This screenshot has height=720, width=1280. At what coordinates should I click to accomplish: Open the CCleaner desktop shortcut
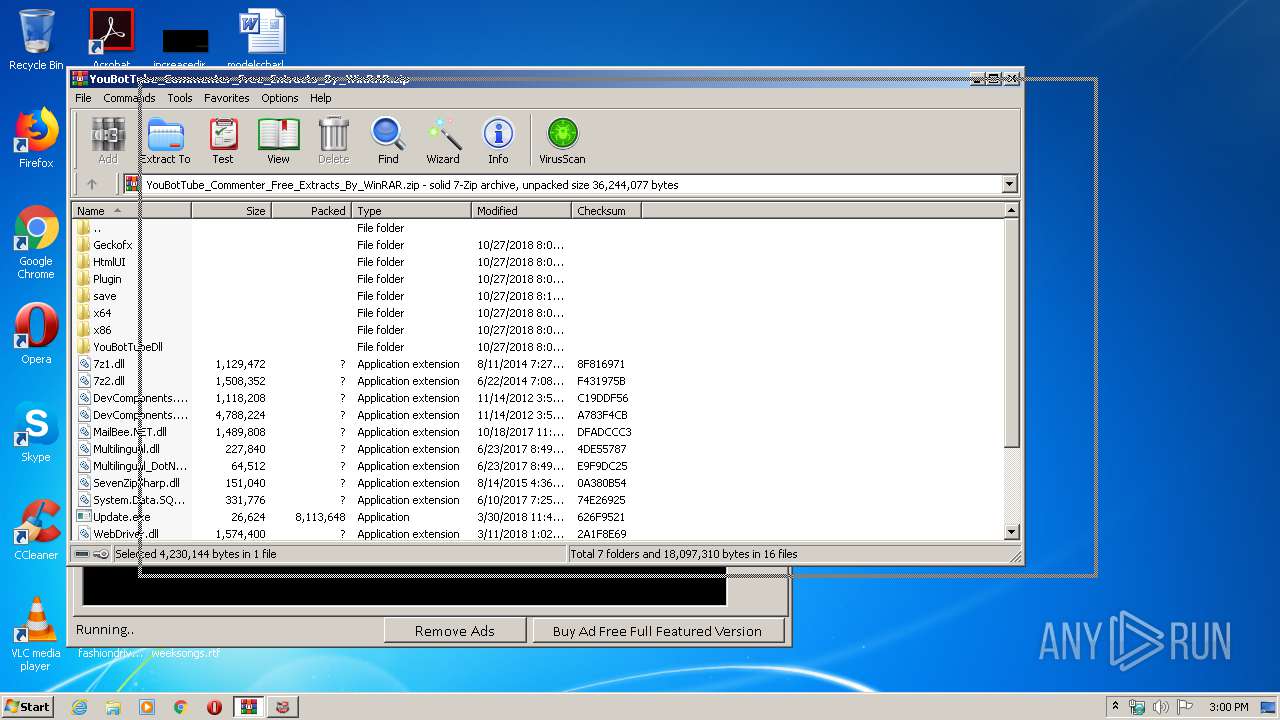click(x=36, y=530)
